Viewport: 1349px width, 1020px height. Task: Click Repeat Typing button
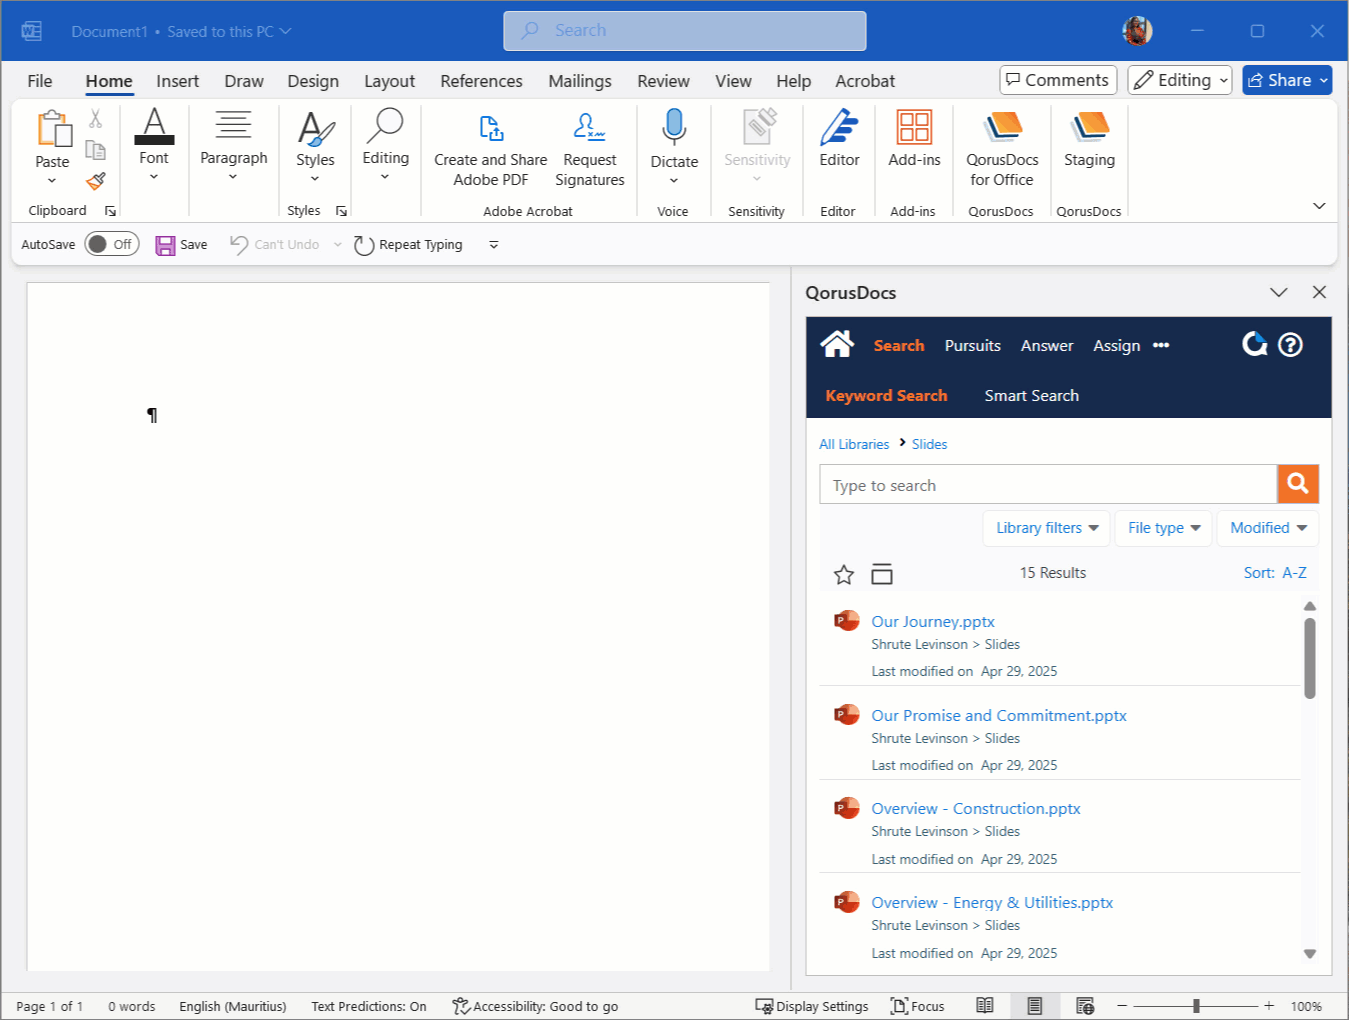coord(409,245)
